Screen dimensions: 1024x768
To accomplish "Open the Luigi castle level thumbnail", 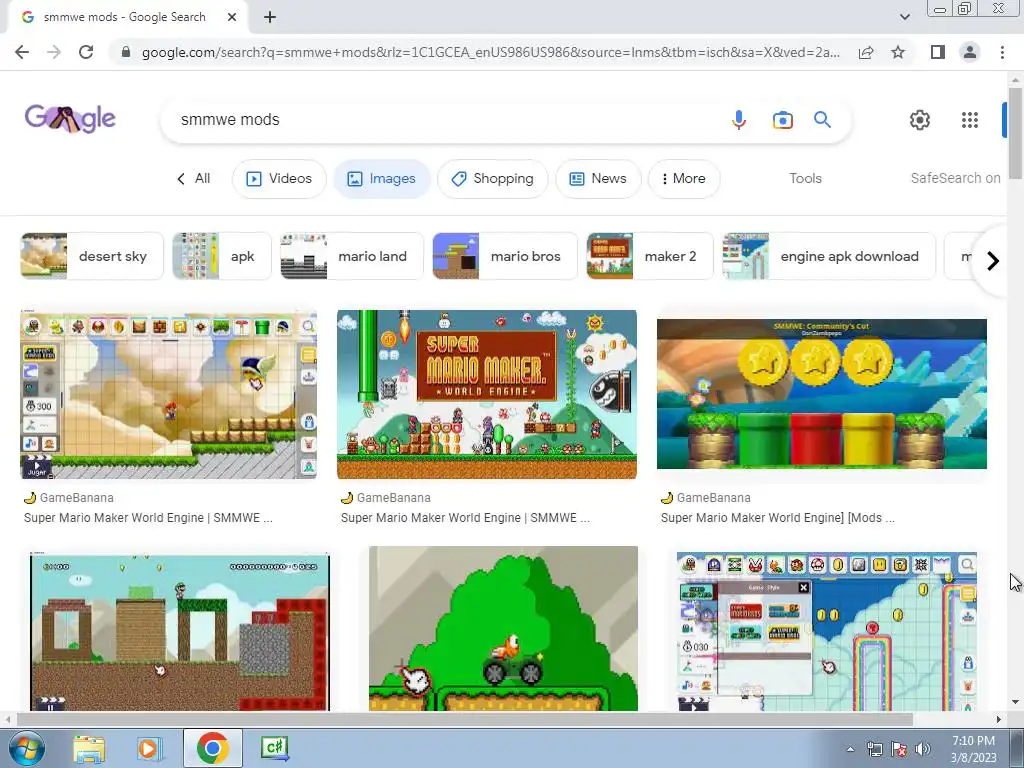I will (180, 632).
